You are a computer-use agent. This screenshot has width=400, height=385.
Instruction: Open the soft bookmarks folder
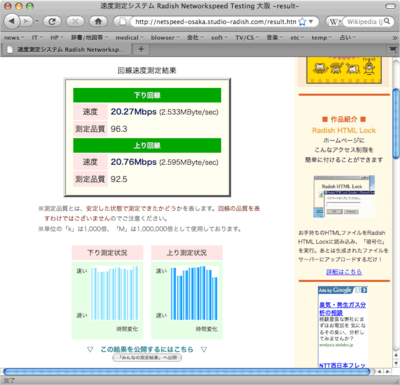219,38
